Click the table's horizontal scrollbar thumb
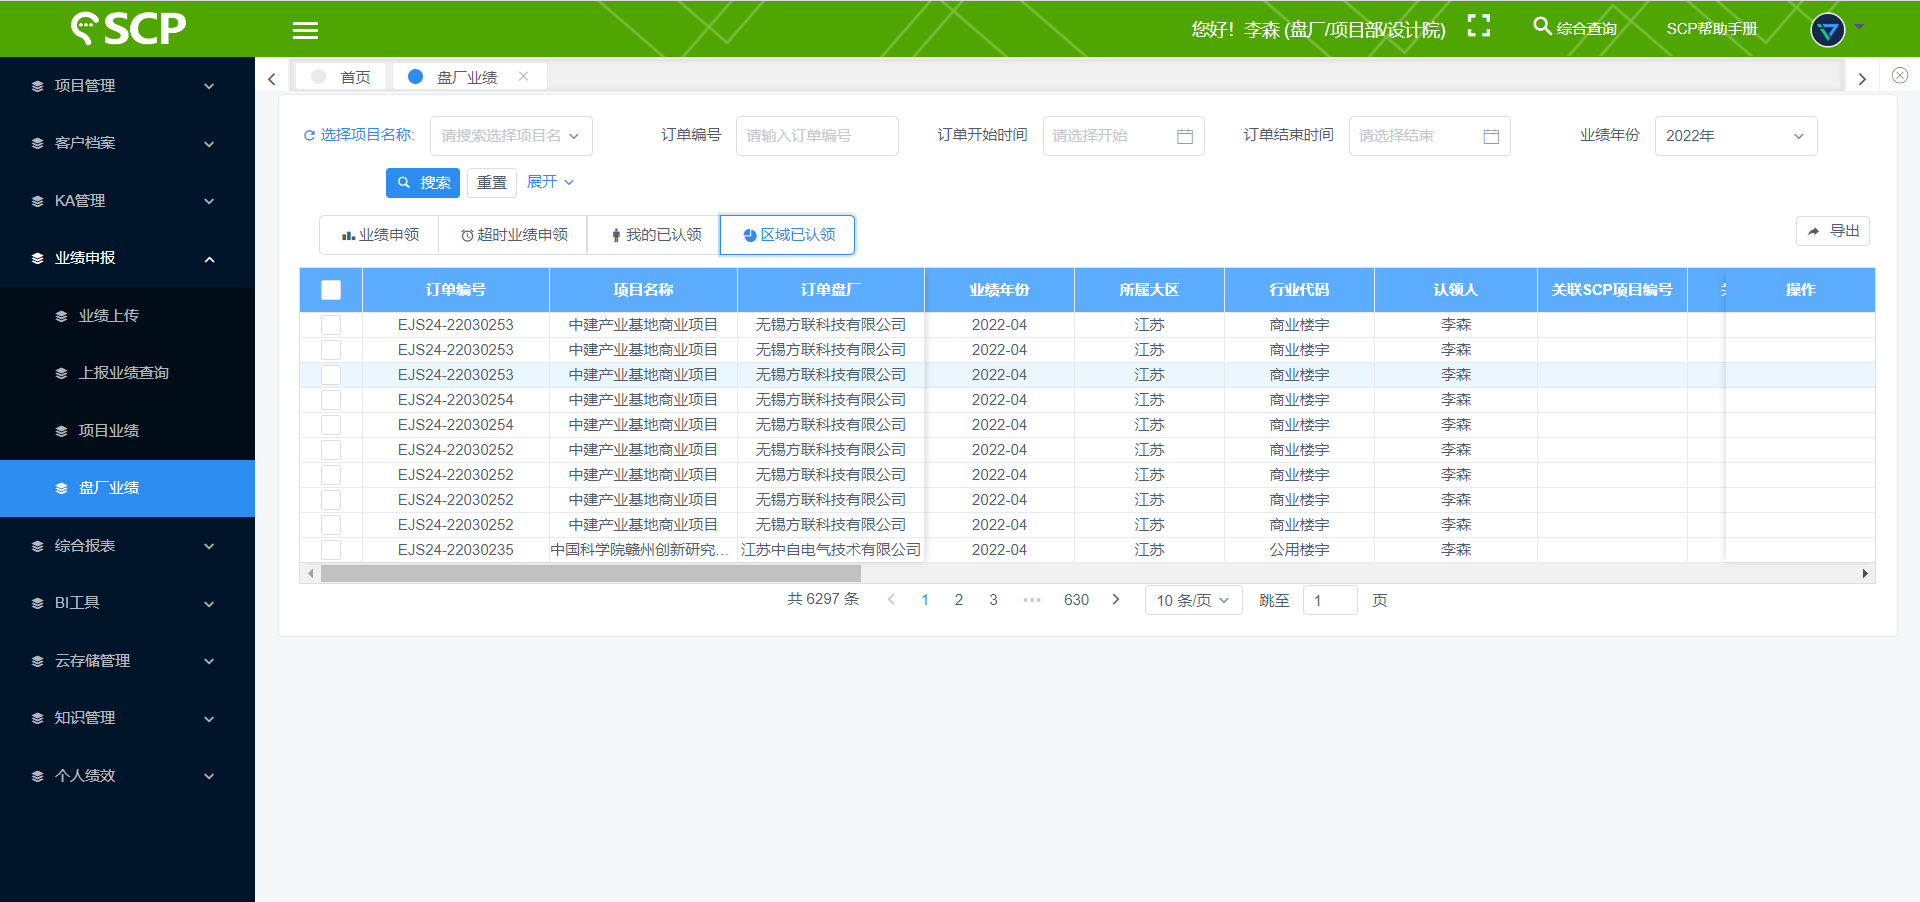The image size is (1920, 902). tap(590, 573)
